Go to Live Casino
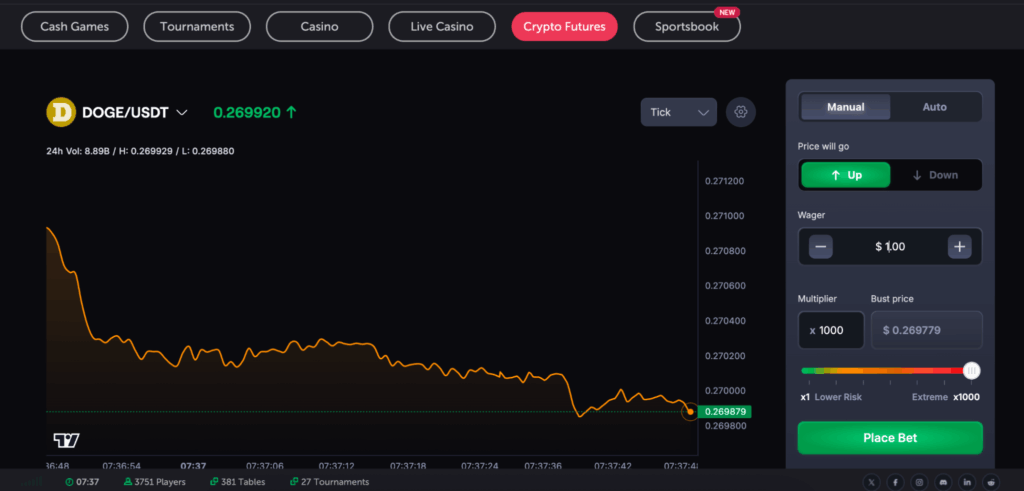 pyautogui.click(x=442, y=27)
